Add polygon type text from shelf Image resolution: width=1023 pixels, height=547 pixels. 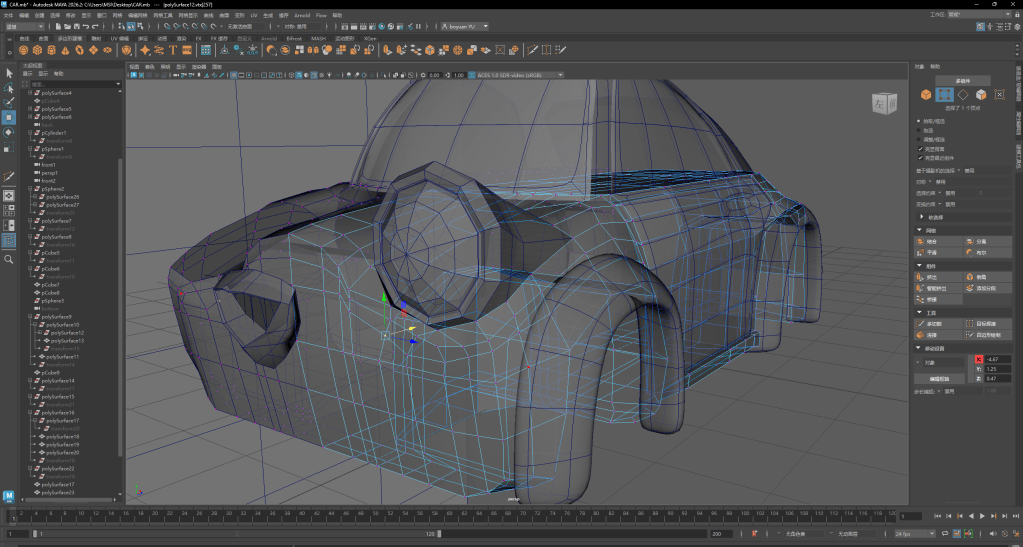(x=173, y=49)
